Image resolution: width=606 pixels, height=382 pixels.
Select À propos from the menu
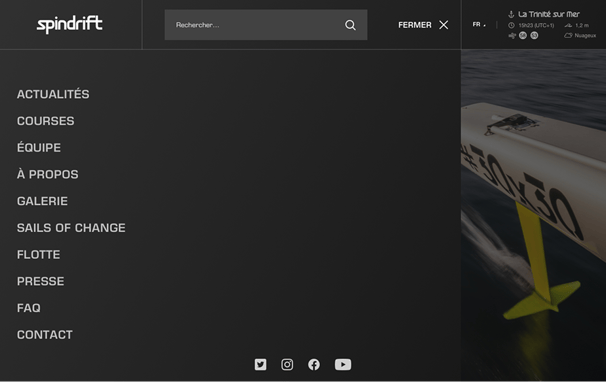click(x=48, y=174)
